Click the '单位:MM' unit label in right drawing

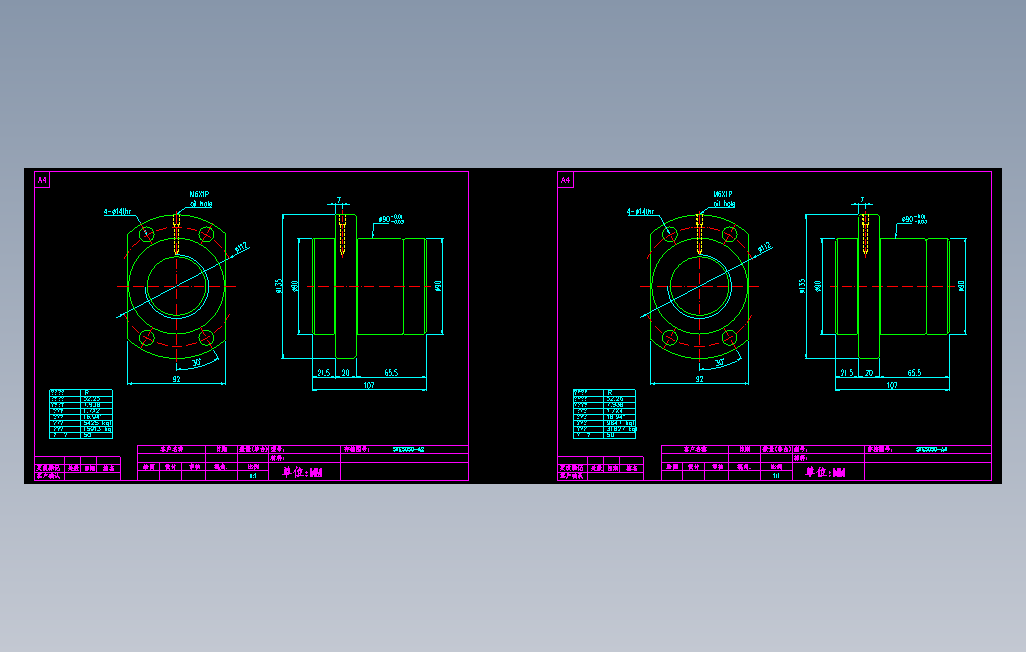[825, 472]
